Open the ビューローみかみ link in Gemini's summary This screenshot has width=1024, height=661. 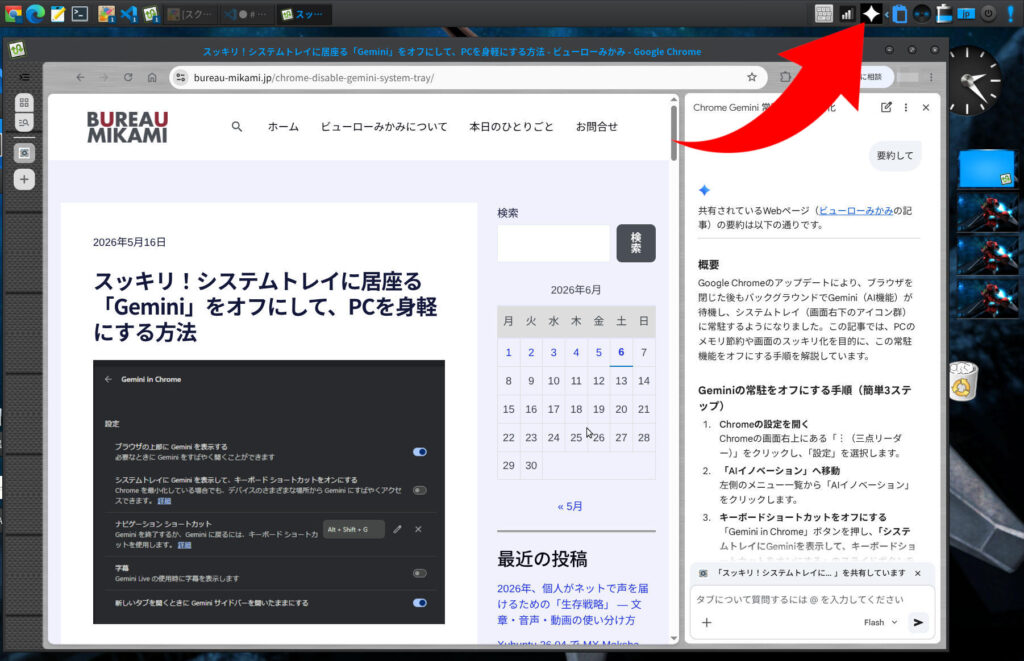[x=856, y=210]
